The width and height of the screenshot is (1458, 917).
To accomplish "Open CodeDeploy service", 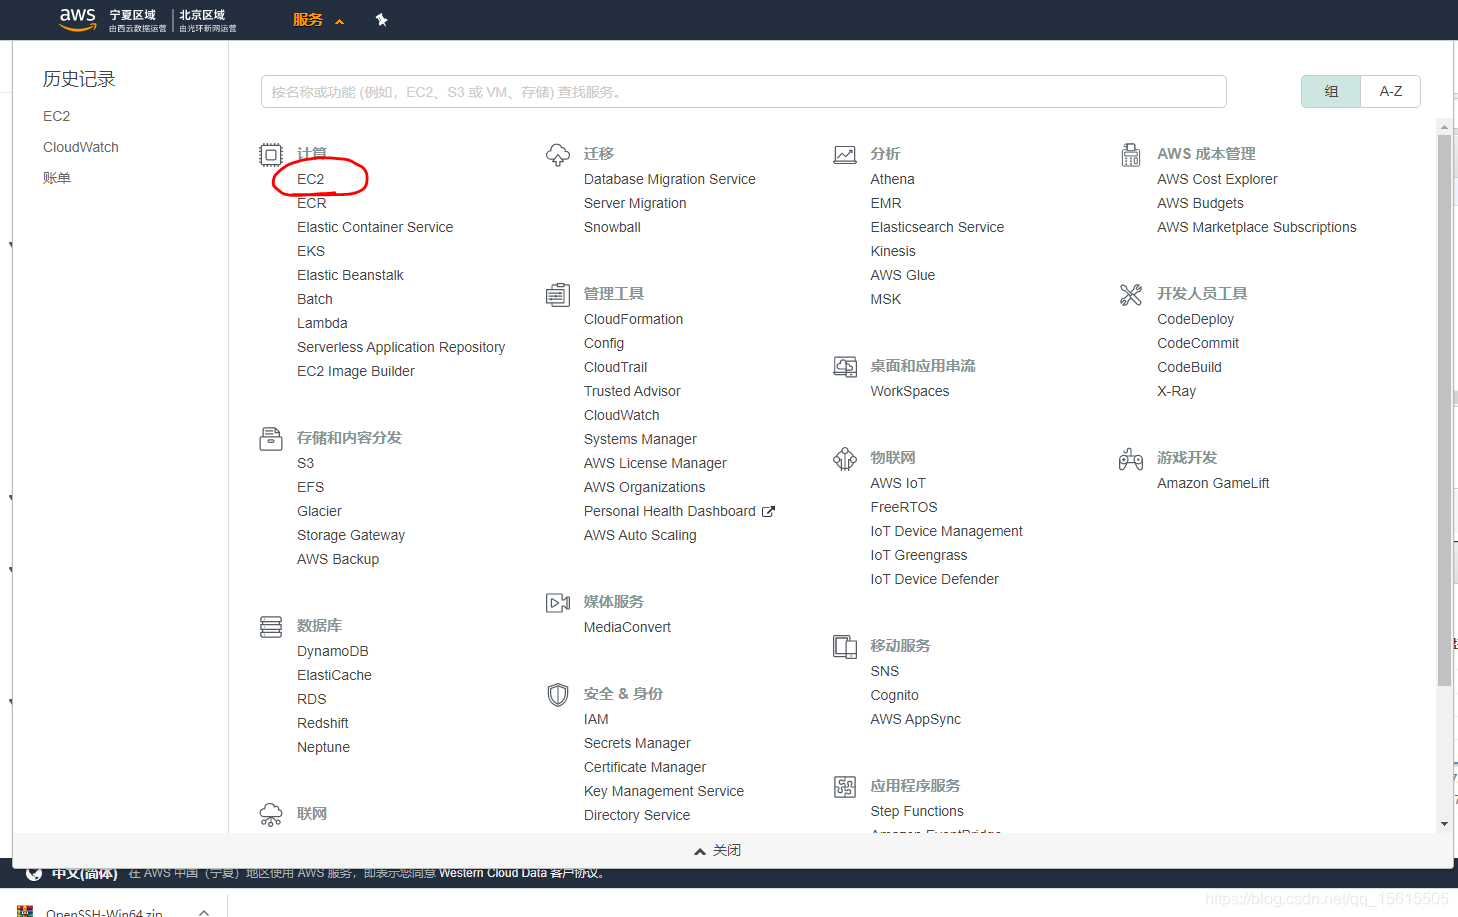I will pyautogui.click(x=1195, y=319).
